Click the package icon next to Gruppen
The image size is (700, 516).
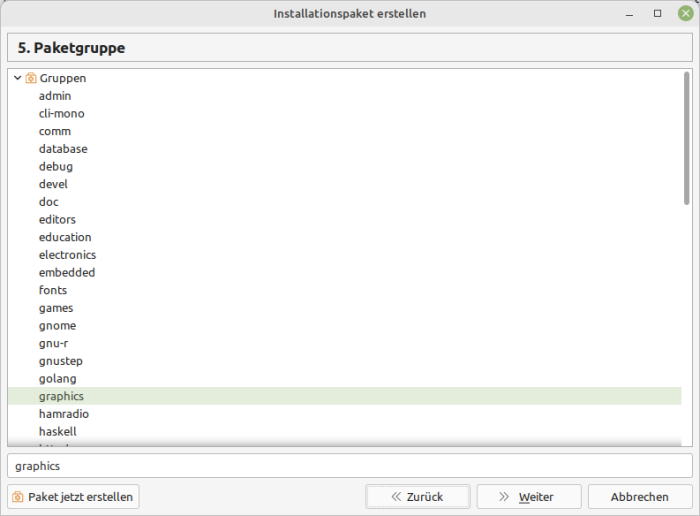30,78
